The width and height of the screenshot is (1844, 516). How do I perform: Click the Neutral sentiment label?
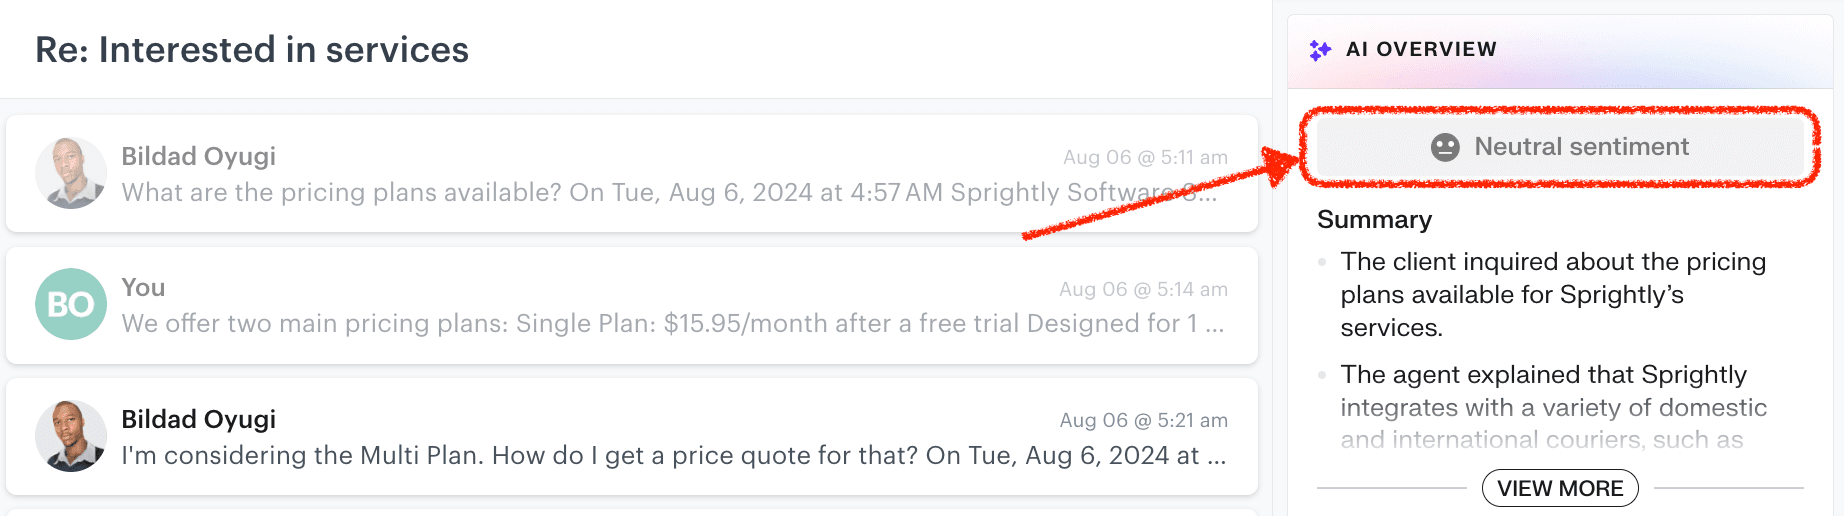coord(1581,147)
